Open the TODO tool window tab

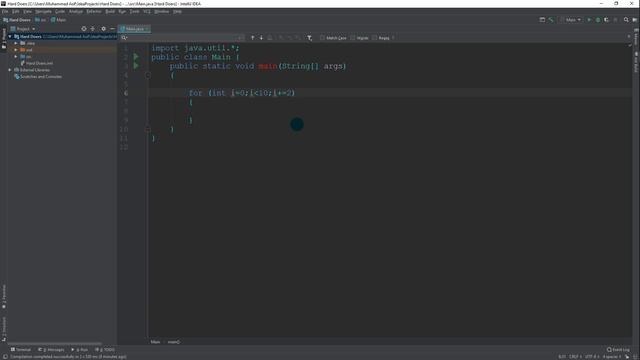(105, 349)
